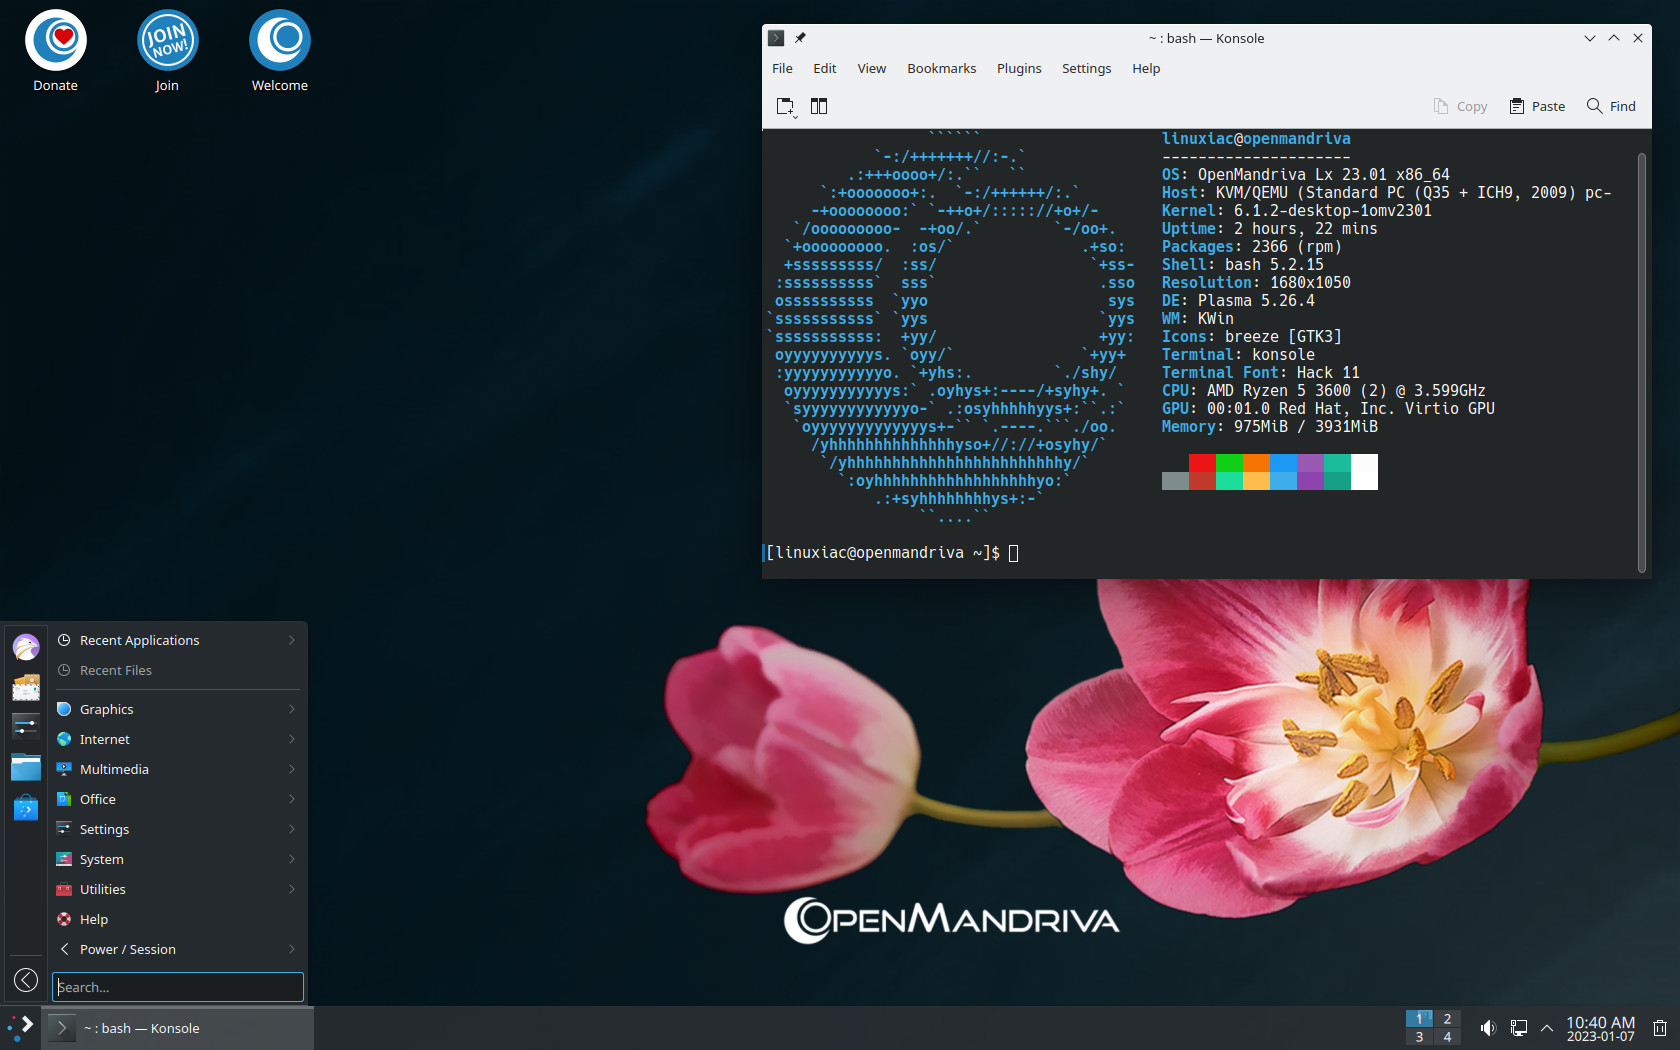Click the Paste button in Konsole toolbar
Viewport: 1680px width, 1050px height.
tap(1537, 106)
